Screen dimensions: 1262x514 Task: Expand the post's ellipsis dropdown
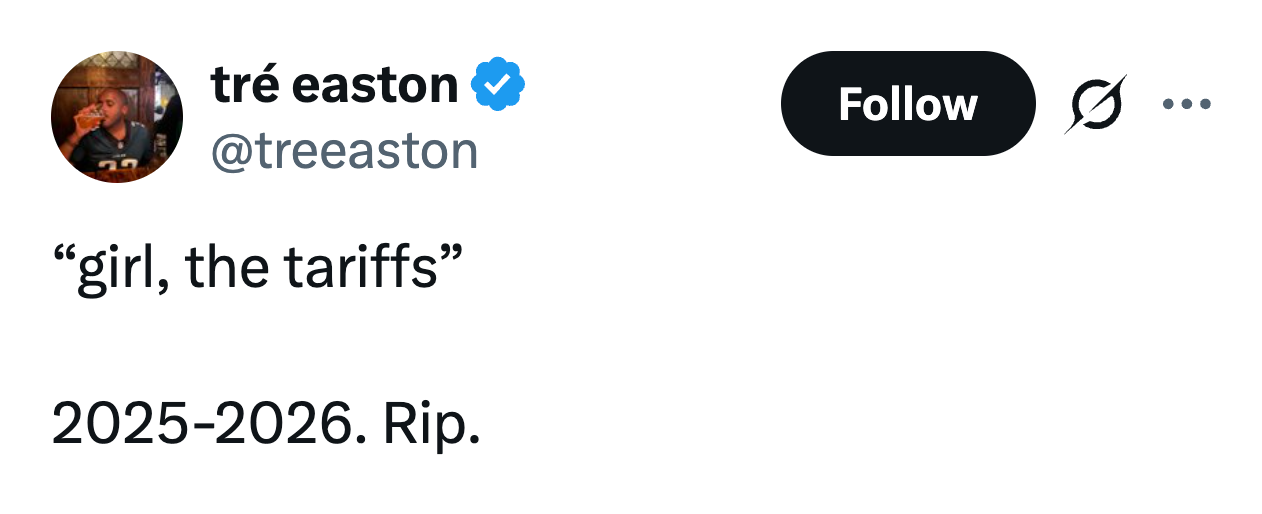[x=1187, y=103]
